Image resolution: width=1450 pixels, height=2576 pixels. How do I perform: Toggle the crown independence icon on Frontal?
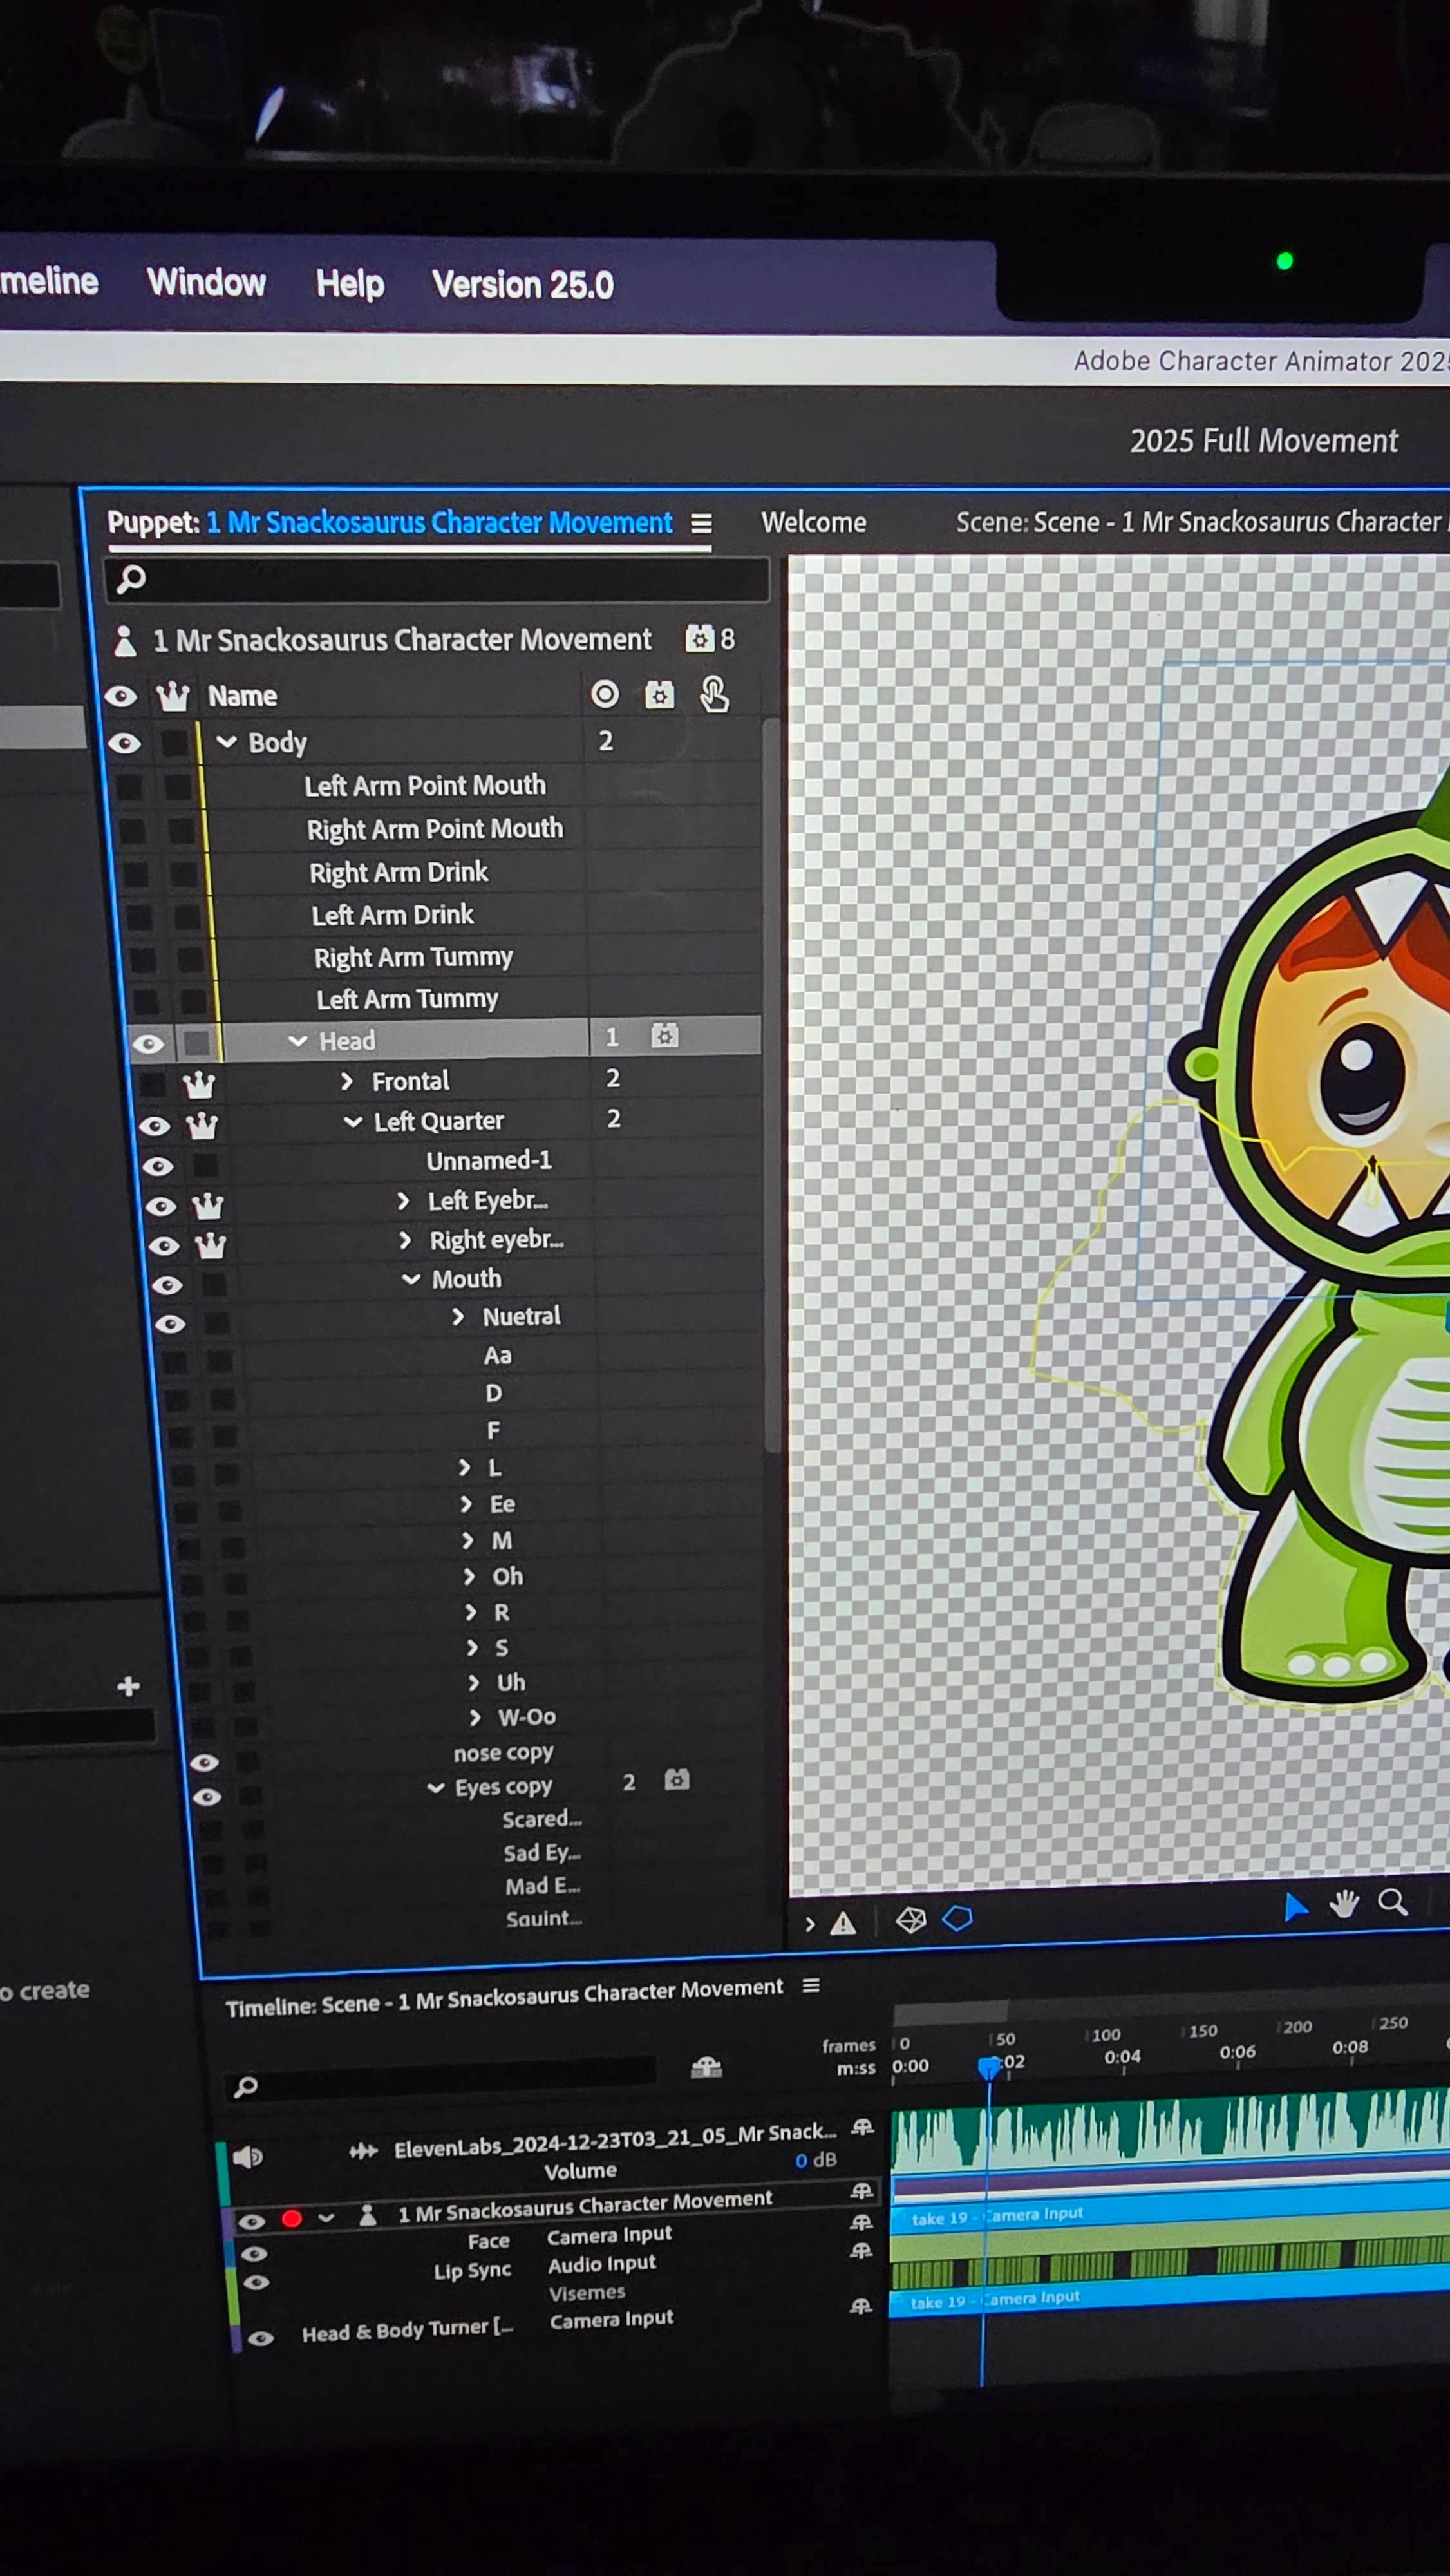(199, 1084)
